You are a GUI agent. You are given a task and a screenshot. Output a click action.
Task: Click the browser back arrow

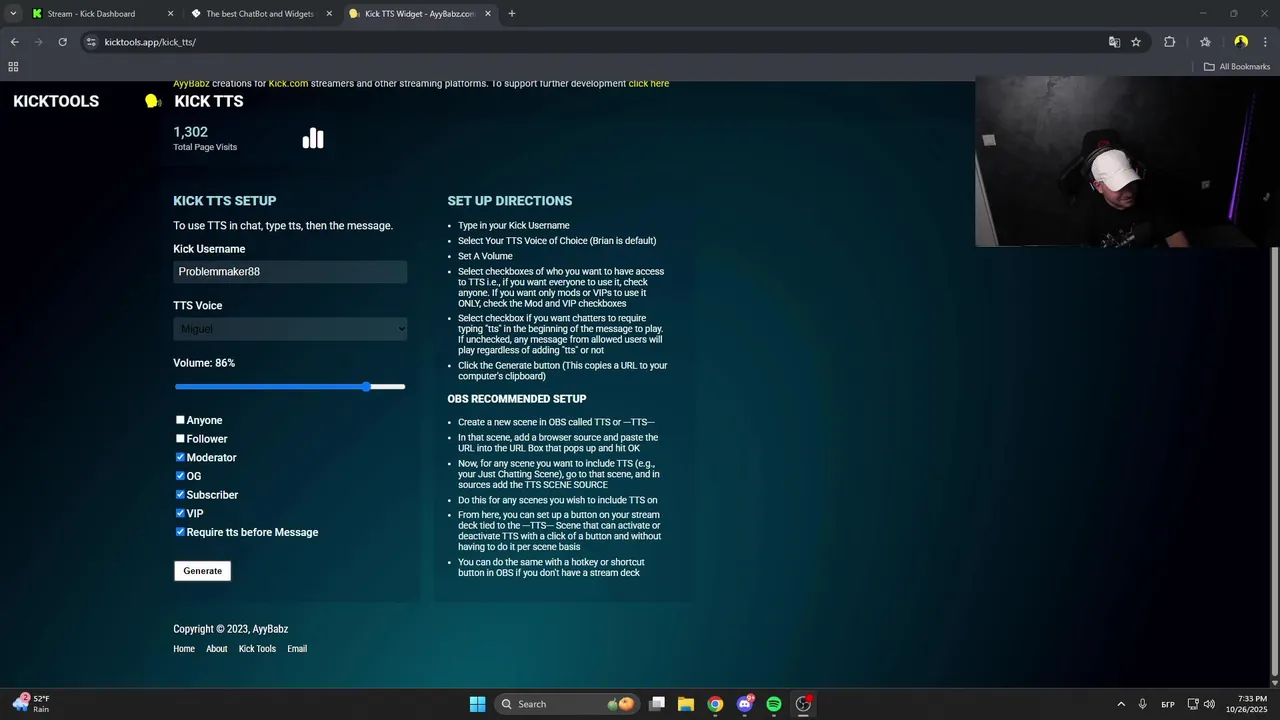(14, 42)
